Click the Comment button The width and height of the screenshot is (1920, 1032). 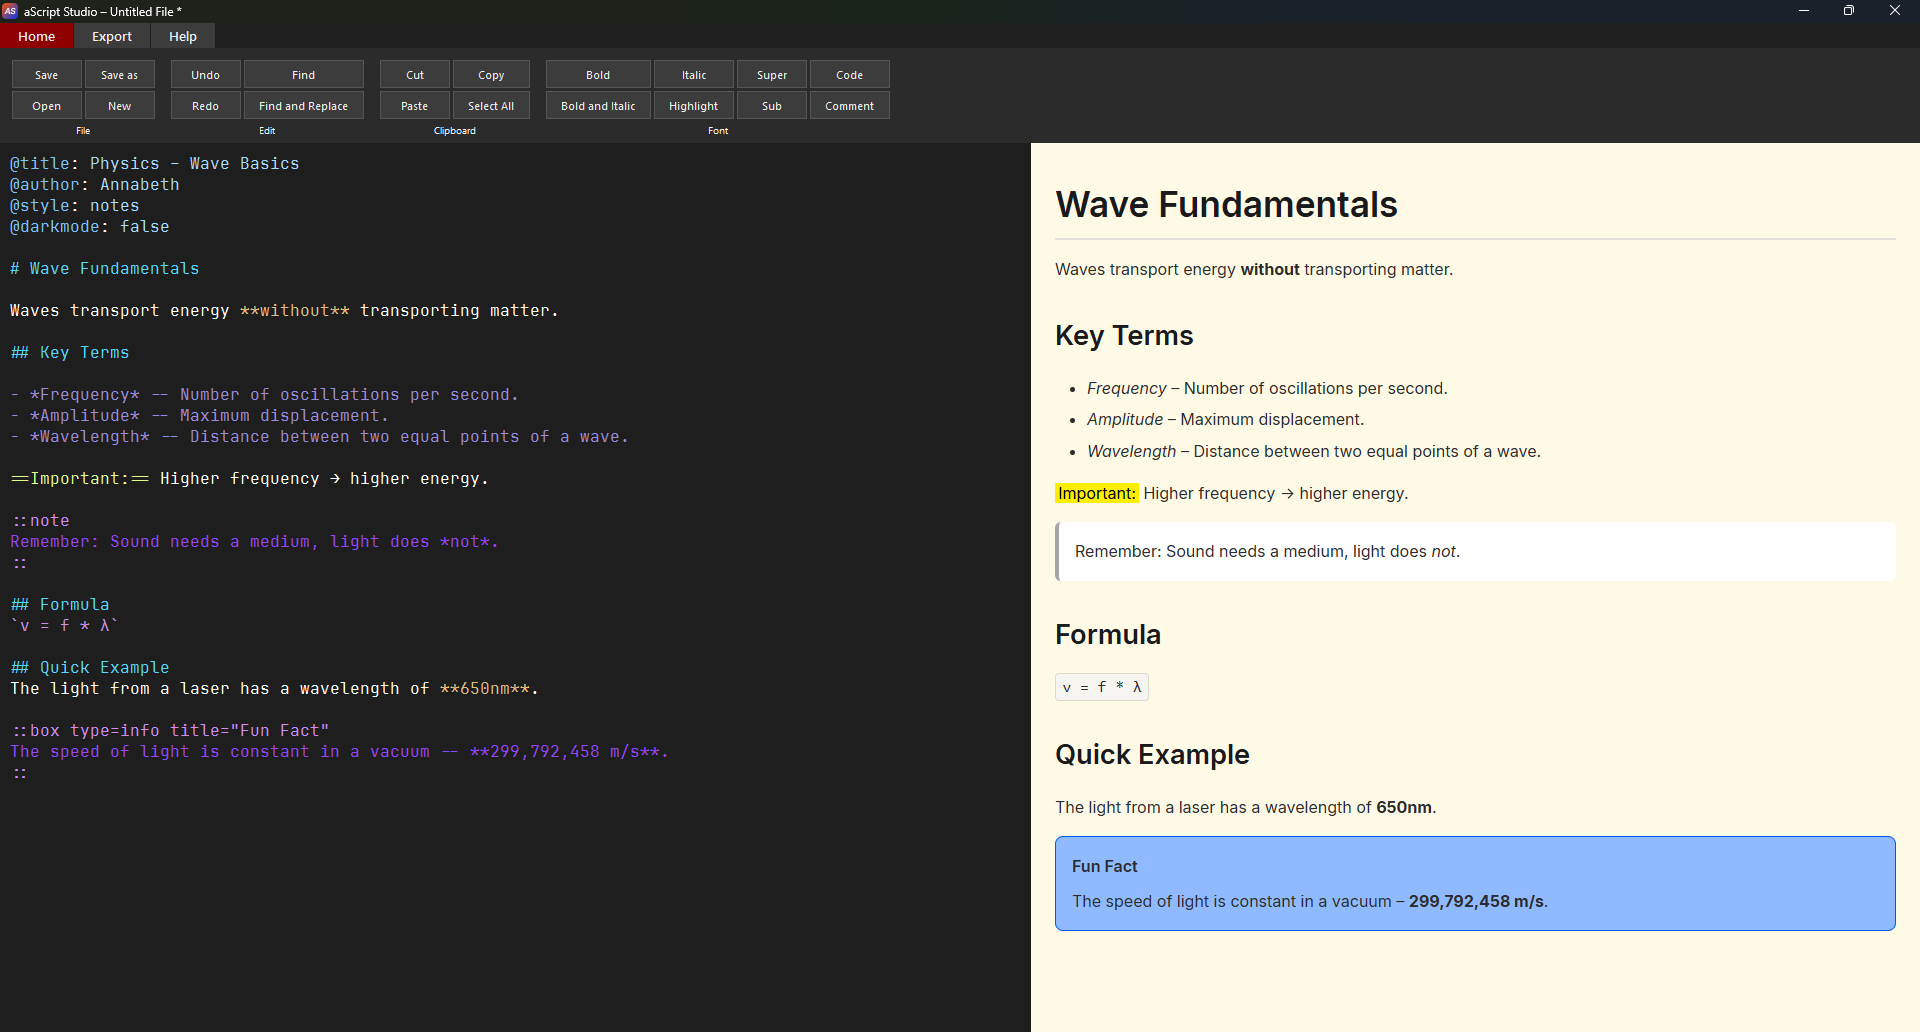pyautogui.click(x=849, y=106)
